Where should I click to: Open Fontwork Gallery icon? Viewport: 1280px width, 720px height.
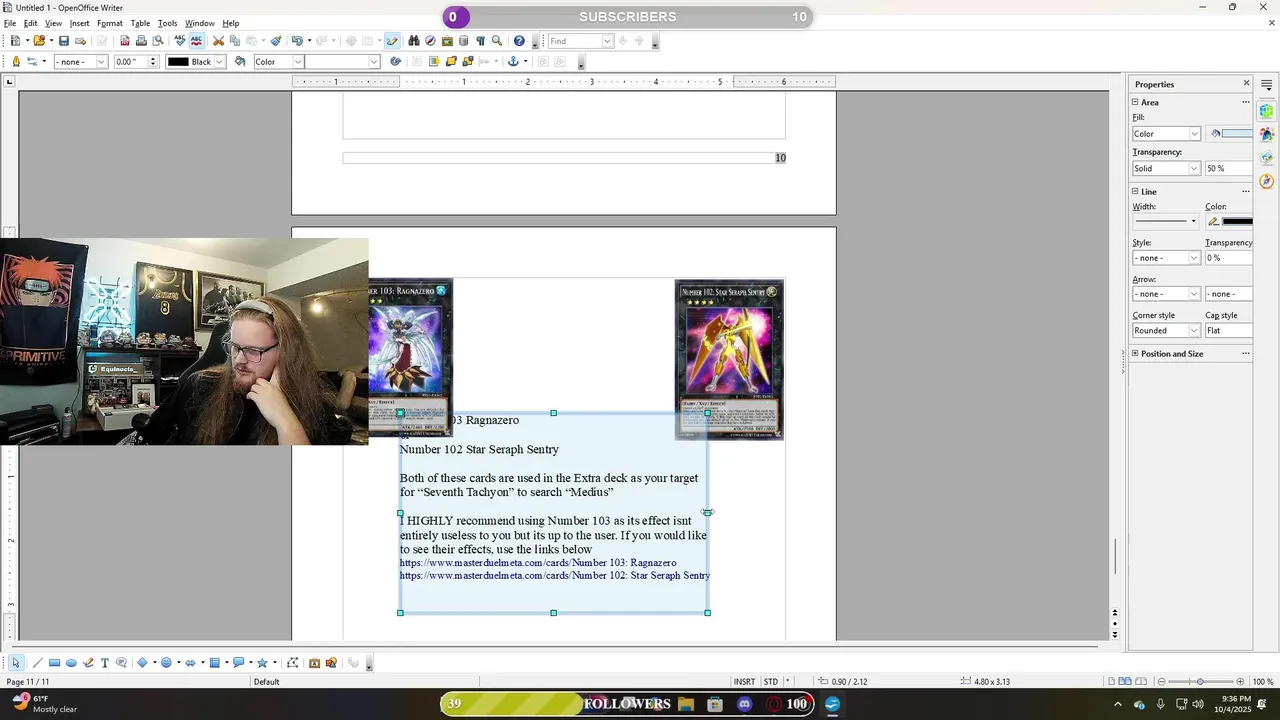pyautogui.click(x=314, y=662)
